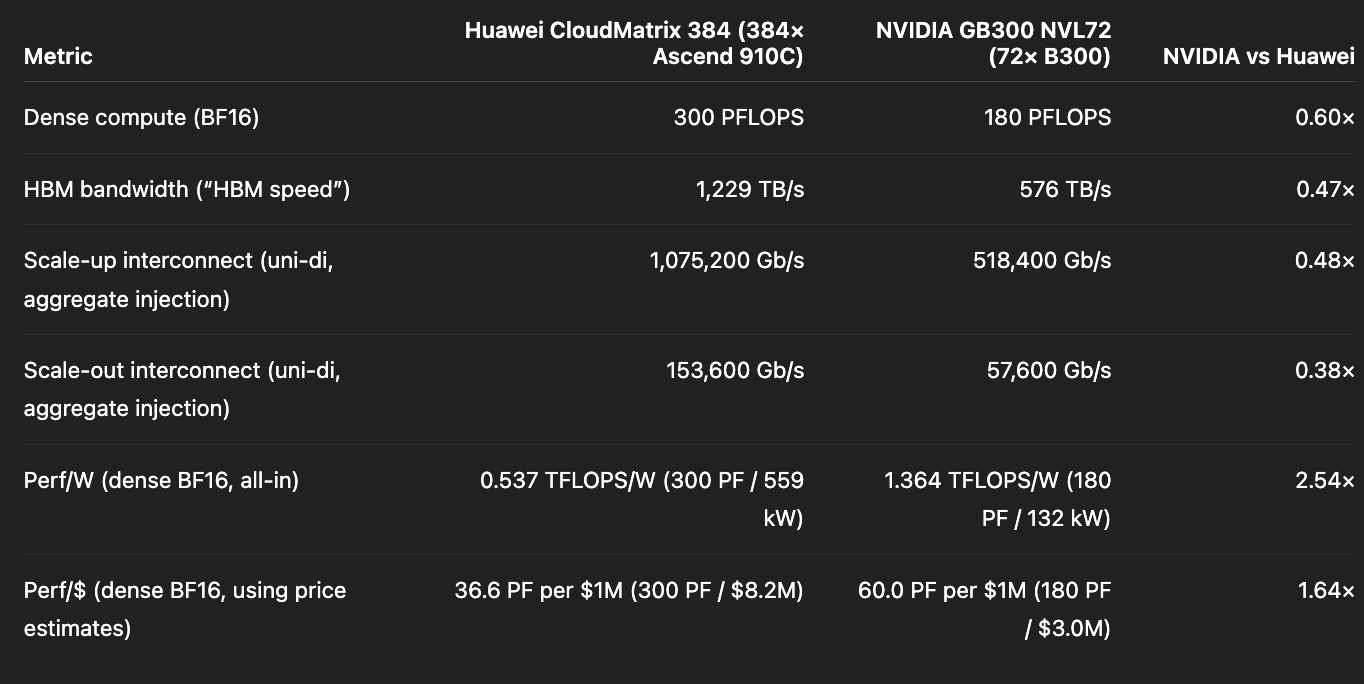Select the Perf/W row label
The width and height of the screenshot is (1364, 684).
(x=161, y=480)
